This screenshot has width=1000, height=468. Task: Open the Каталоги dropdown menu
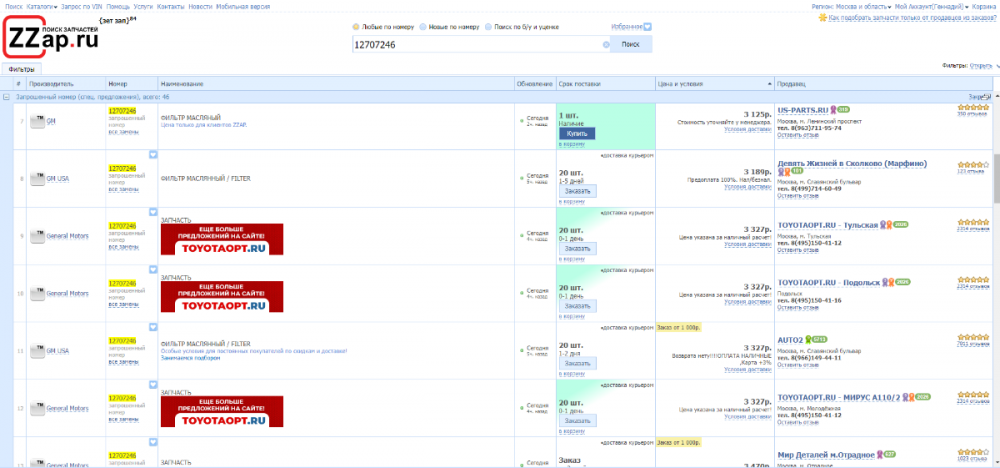[x=42, y=6]
